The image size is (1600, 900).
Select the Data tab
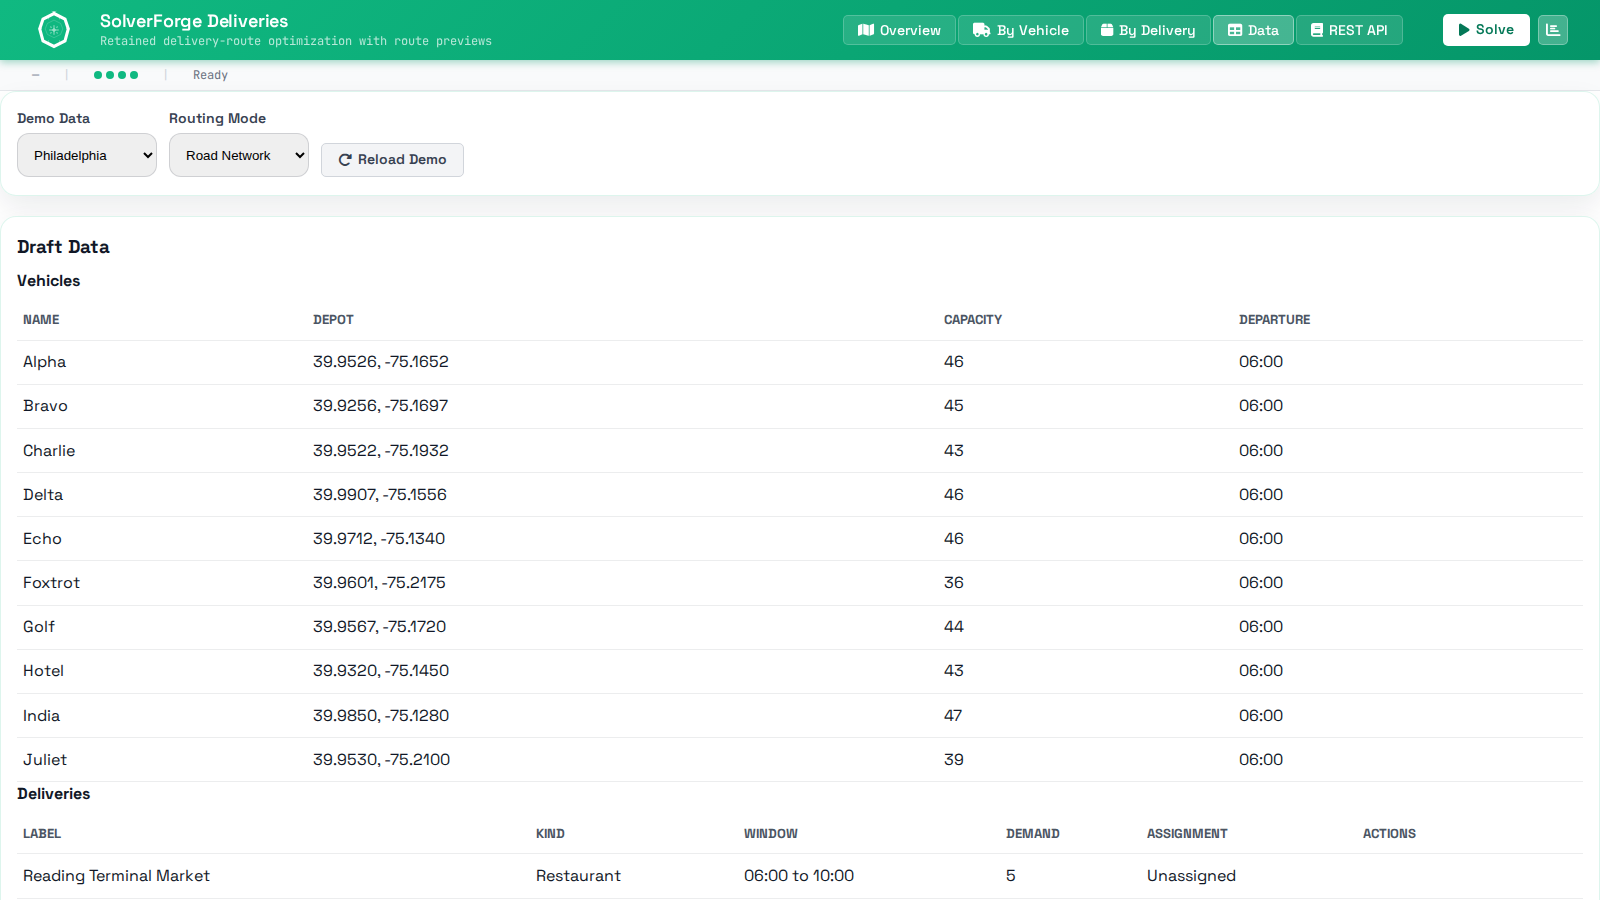tap(1253, 30)
